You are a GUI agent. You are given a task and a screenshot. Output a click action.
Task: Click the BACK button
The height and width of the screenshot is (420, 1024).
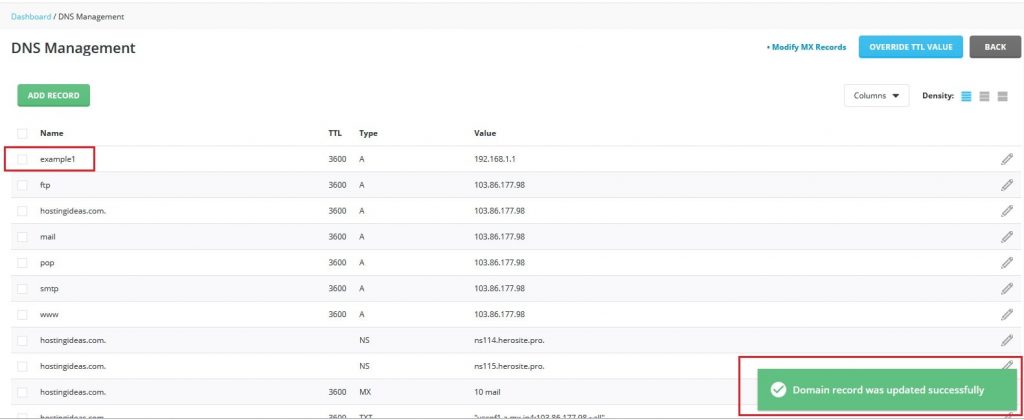point(995,47)
